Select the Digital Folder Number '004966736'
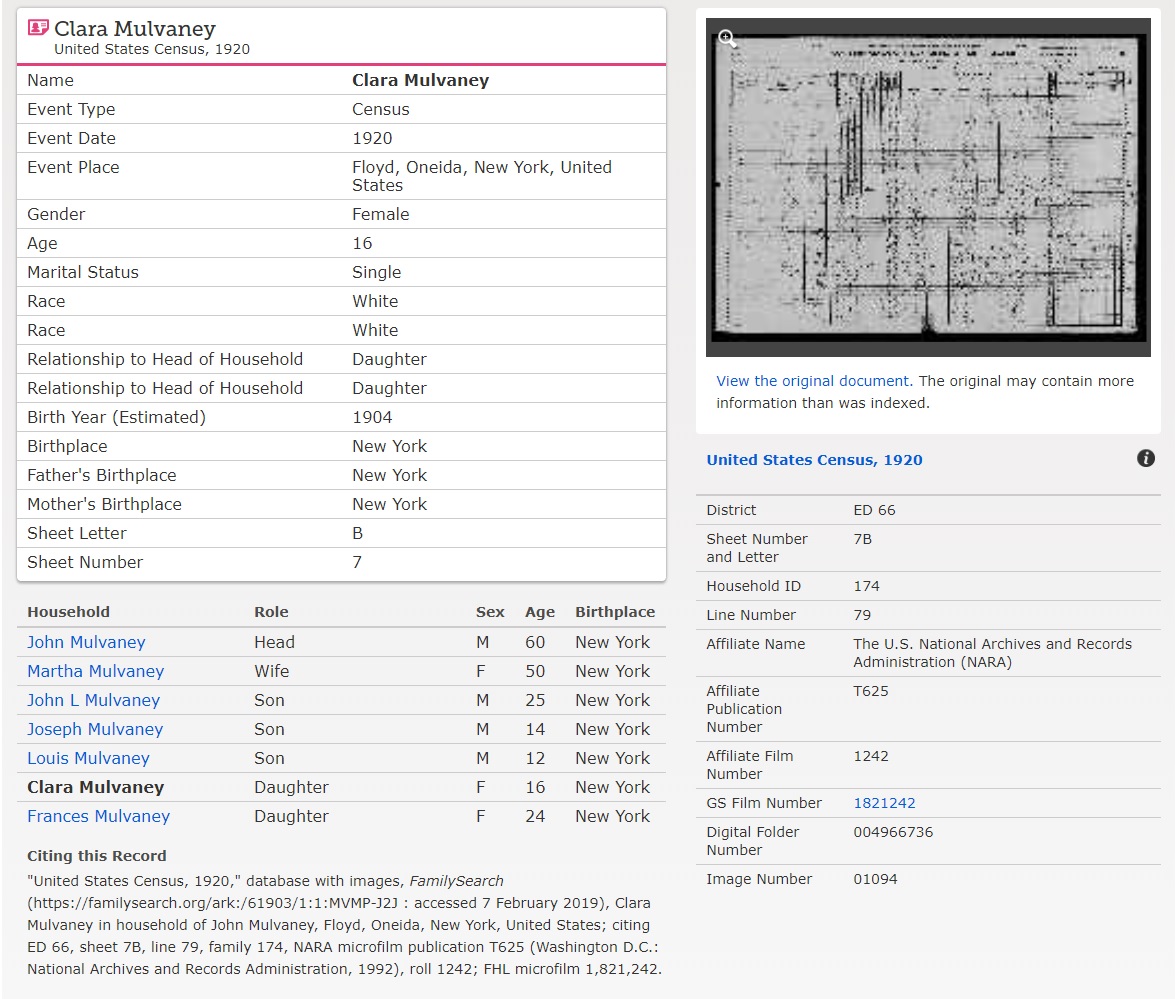Image resolution: width=1175 pixels, height=999 pixels. click(x=892, y=832)
